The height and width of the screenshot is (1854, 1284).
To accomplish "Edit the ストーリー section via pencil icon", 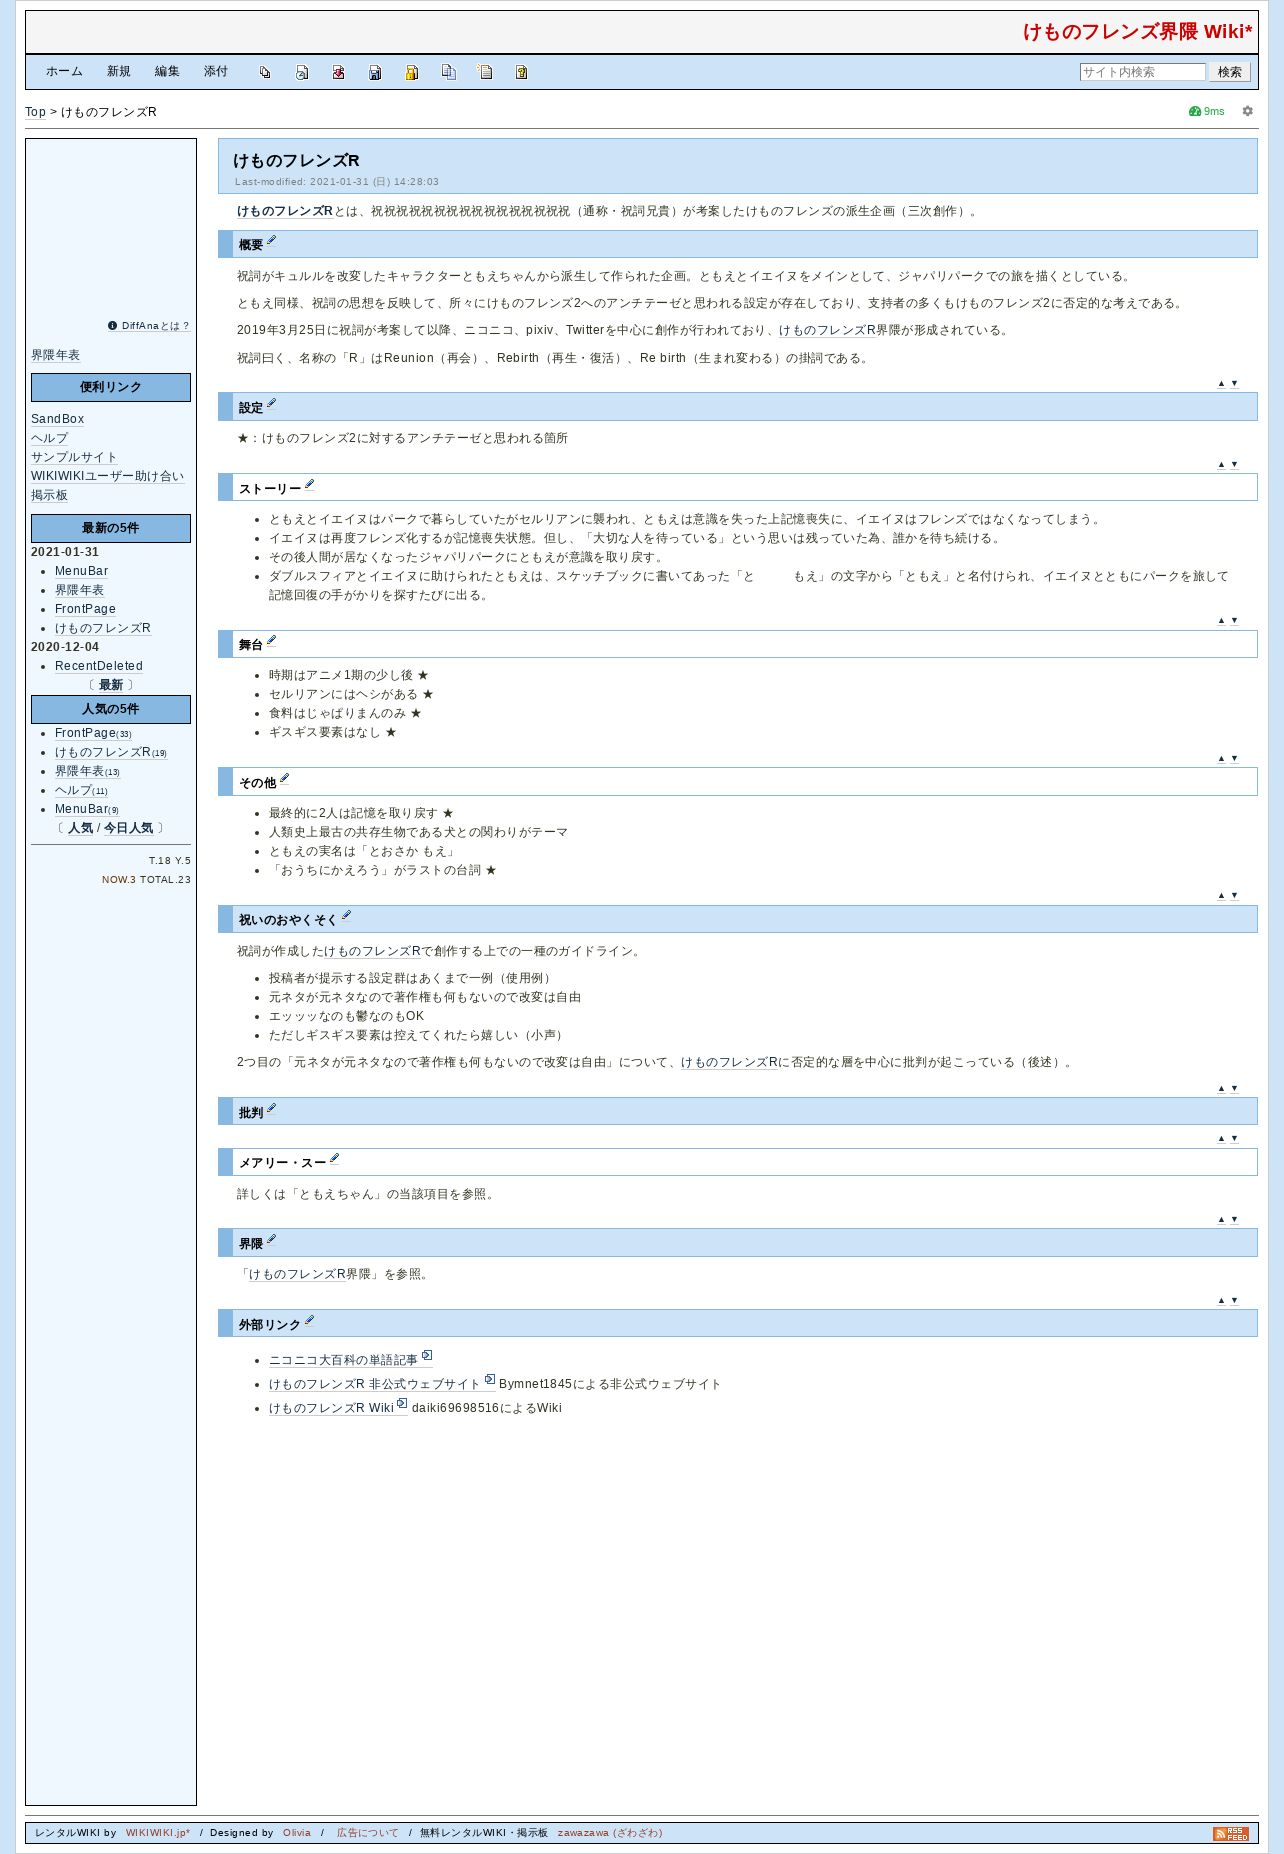I will [x=309, y=485].
